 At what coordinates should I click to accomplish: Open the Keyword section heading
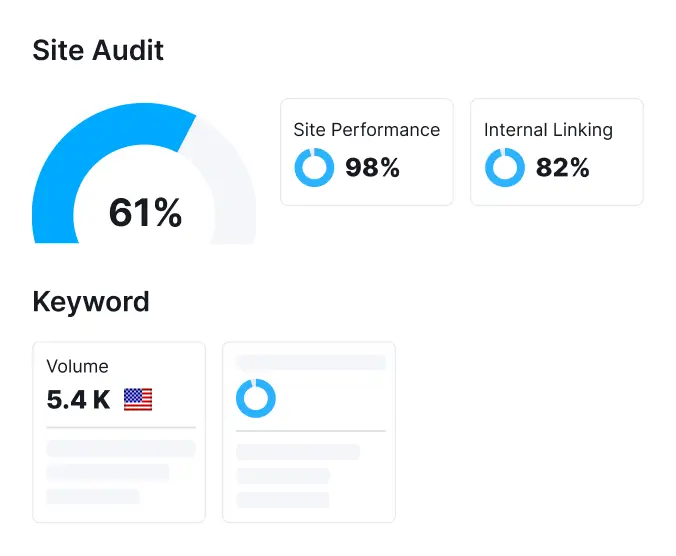[91, 302]
